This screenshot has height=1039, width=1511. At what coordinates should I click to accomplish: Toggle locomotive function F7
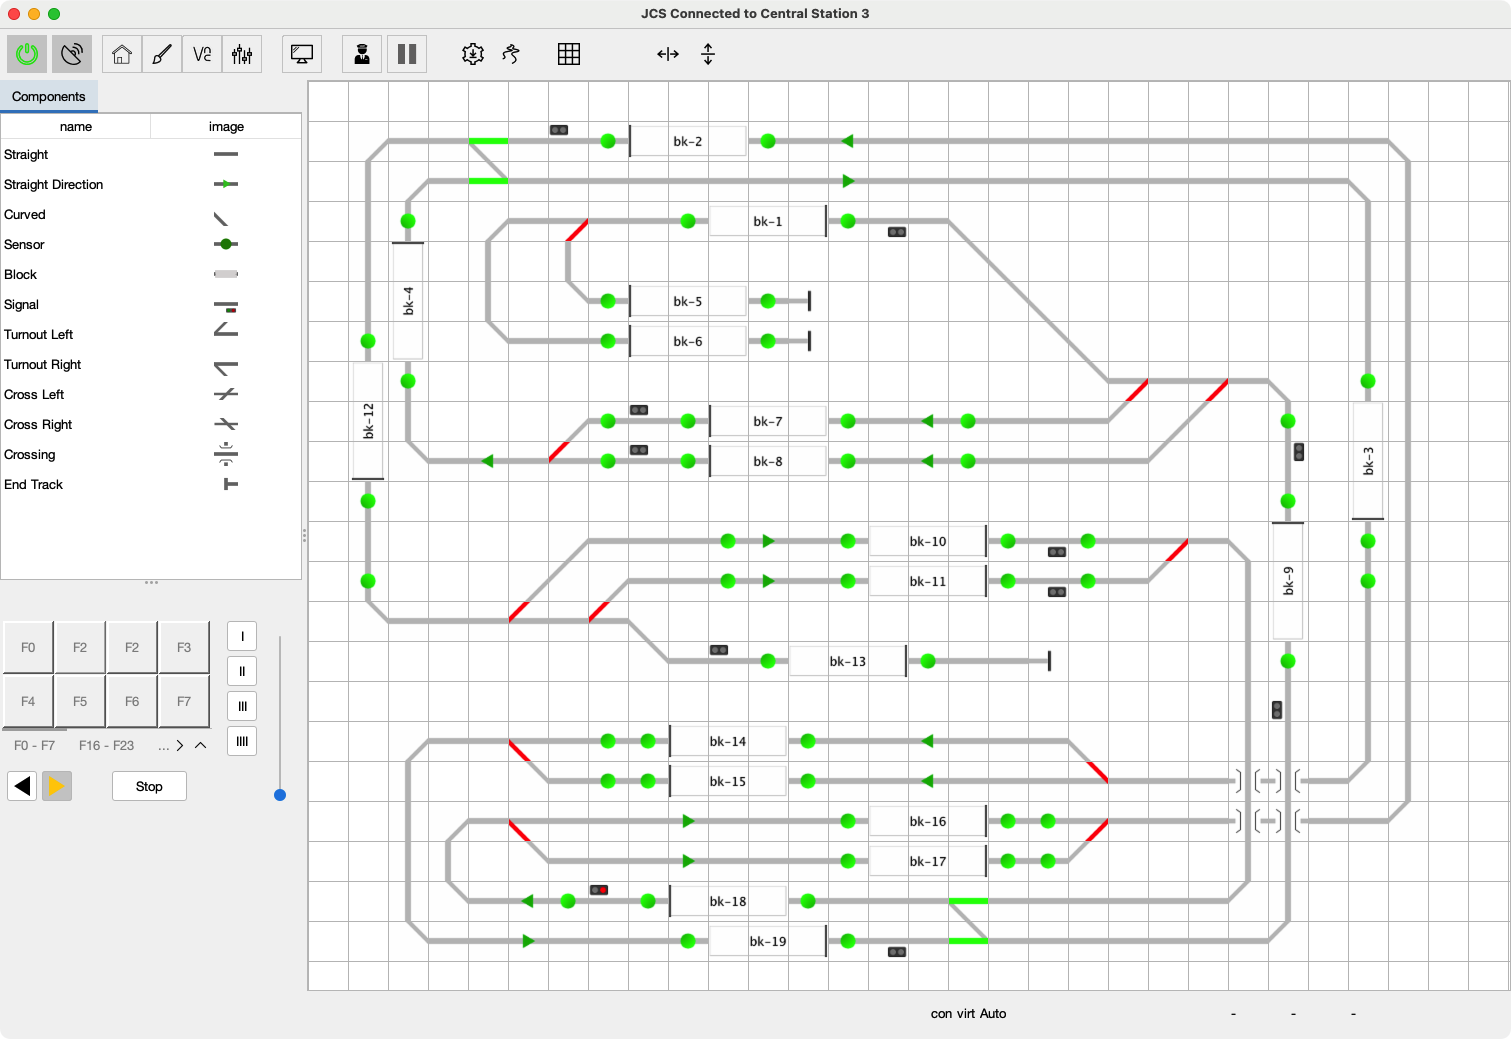[184, 701]
